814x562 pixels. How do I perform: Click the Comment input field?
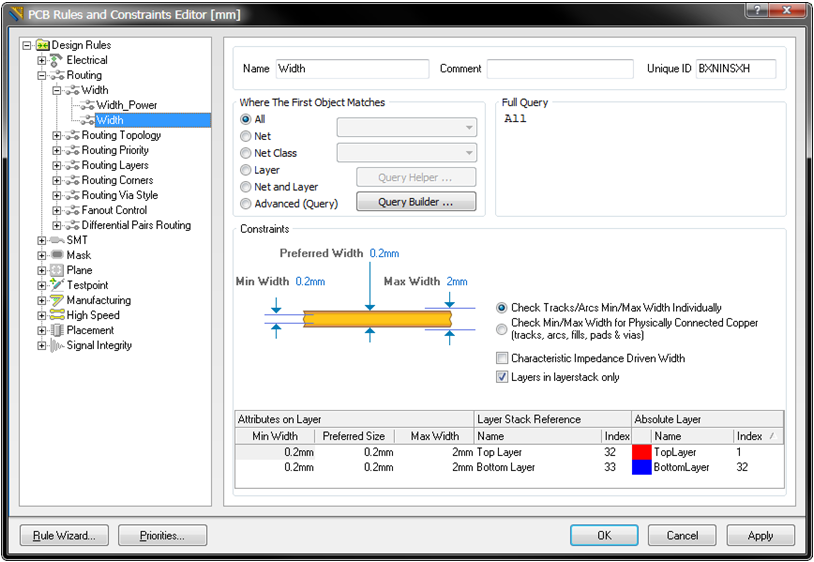(560, 68)
